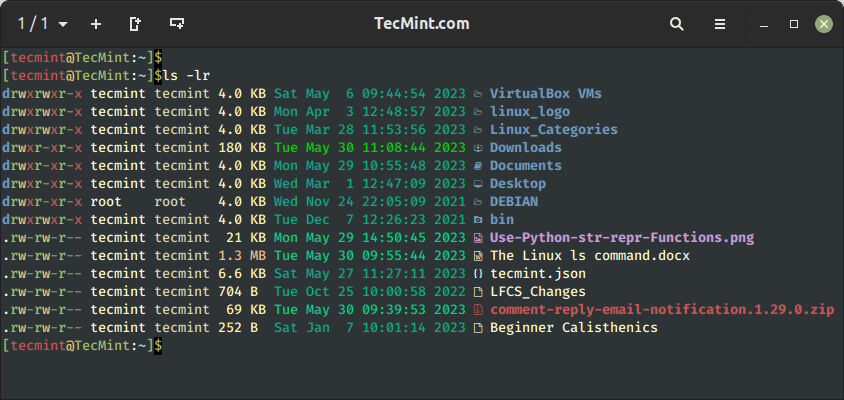Click the image file icon beside Use-Python-str-repr-Functions.png
This screenshot has width=844, height=400.
coord(477,237)
